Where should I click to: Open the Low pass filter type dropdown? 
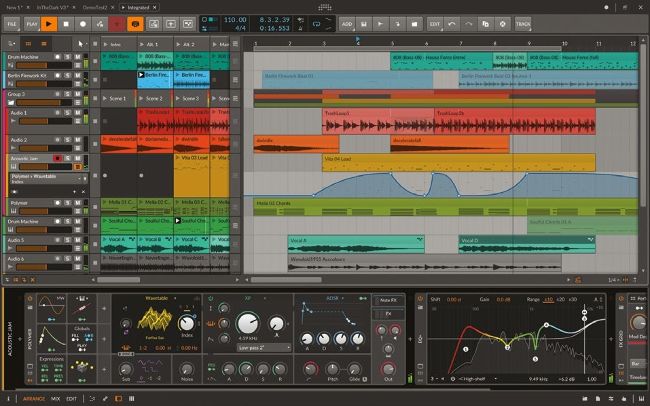(263, 348)
